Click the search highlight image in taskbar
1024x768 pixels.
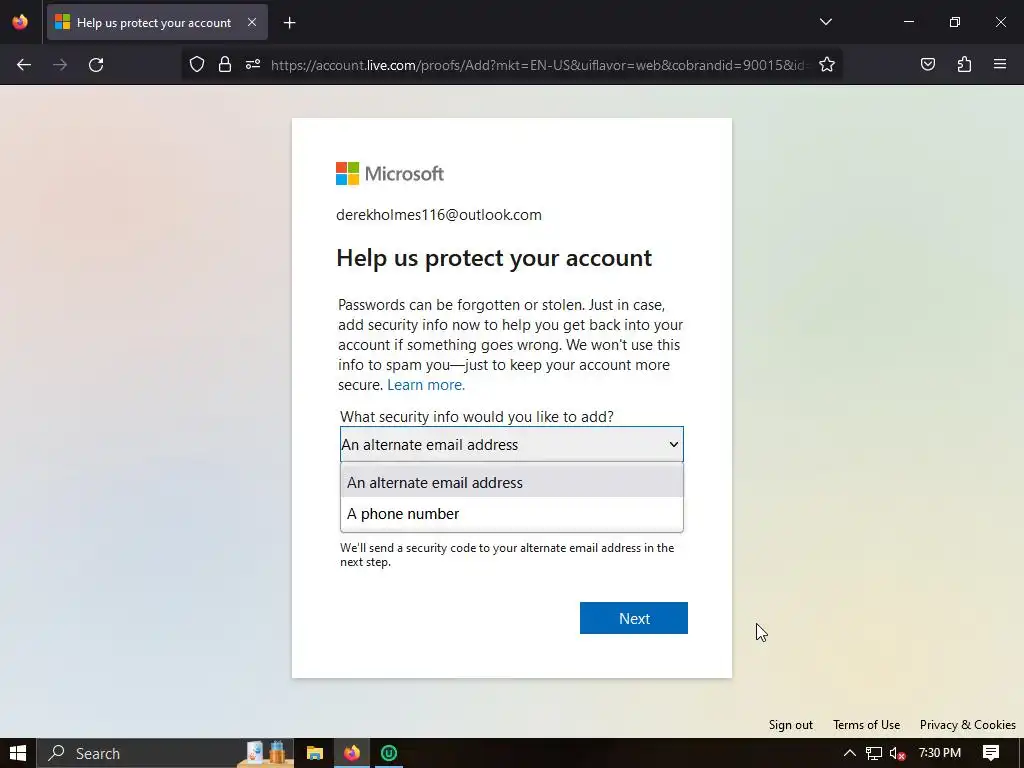point(265,752)
